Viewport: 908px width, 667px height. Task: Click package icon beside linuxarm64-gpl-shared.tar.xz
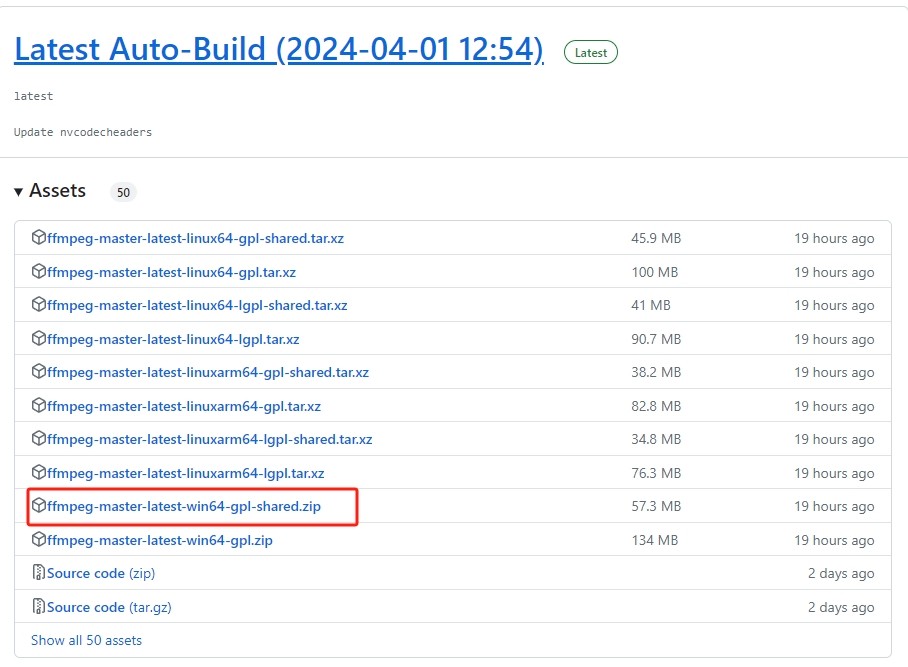(38, 372)
